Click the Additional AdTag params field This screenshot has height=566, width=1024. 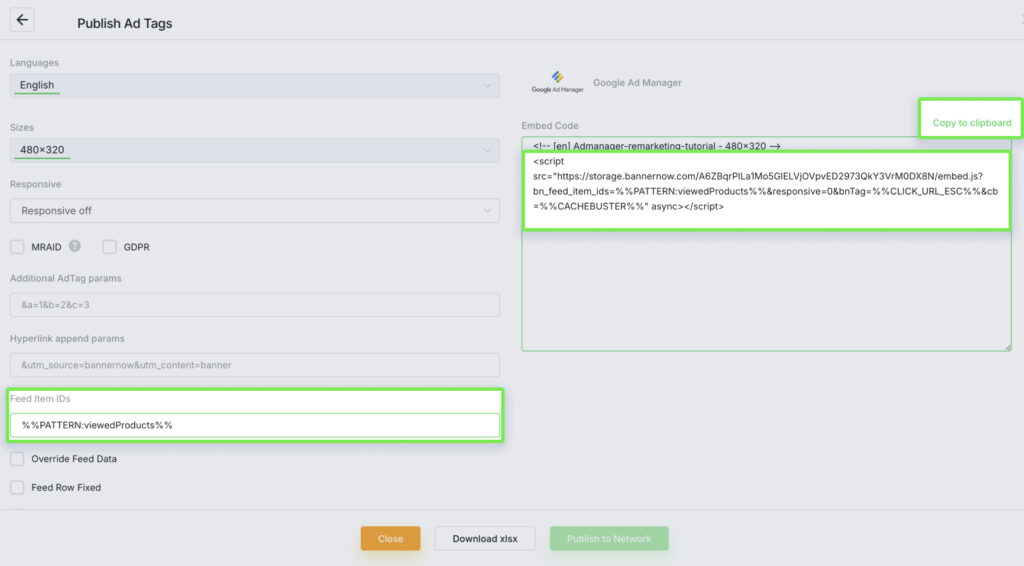(x=255, y=305)
